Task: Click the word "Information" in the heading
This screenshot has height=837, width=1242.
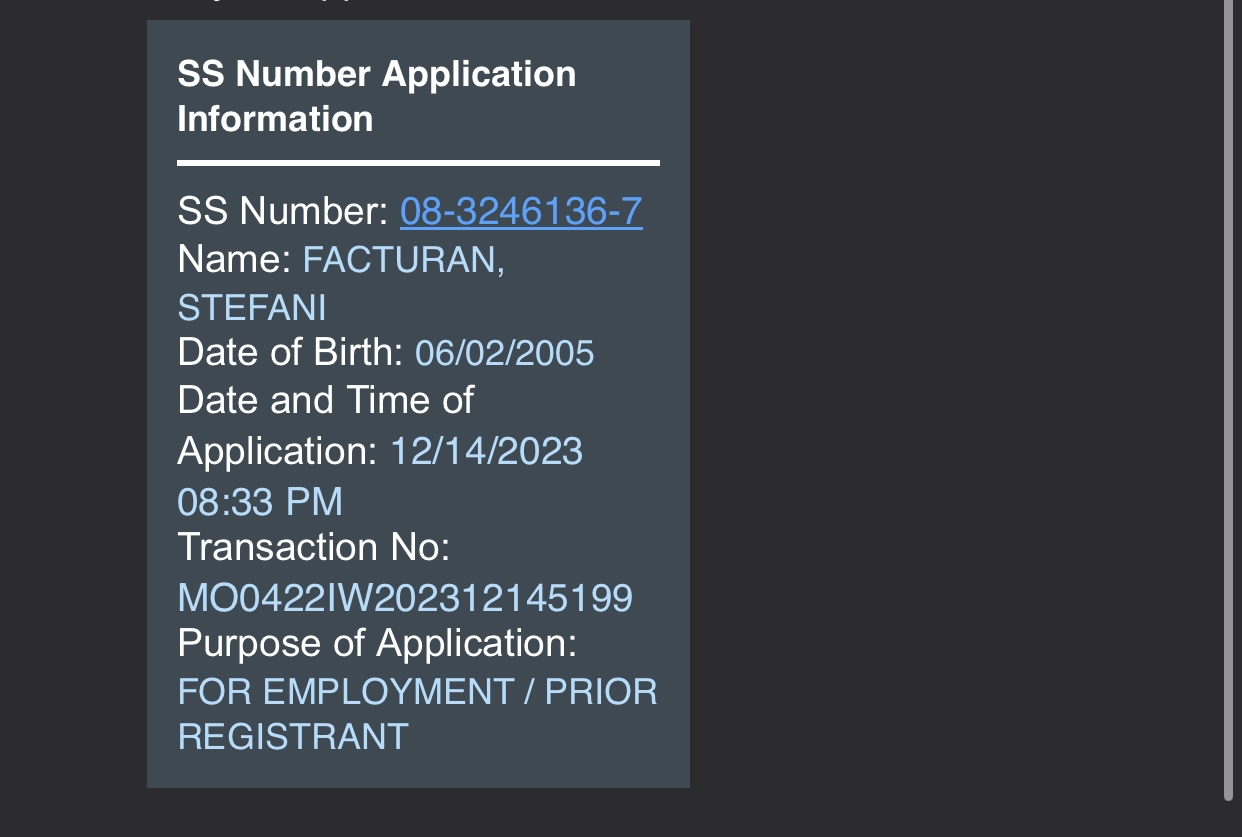Action: click(275, 119)
